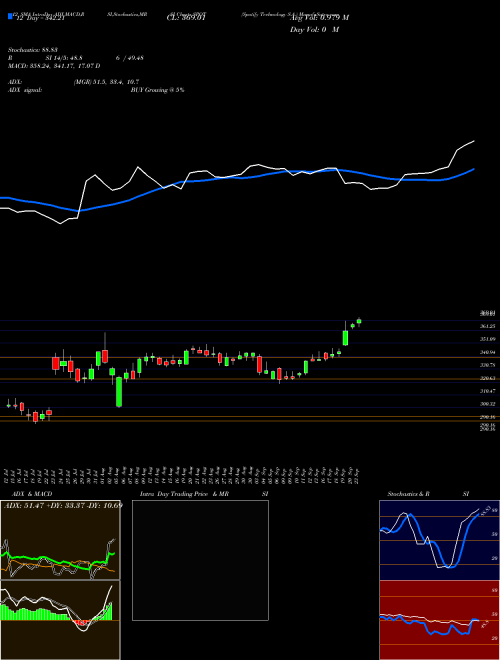Click the 361.25 price axis label
Image resolution: width=500 pixels, height=660 pixels.
[487, 326]
